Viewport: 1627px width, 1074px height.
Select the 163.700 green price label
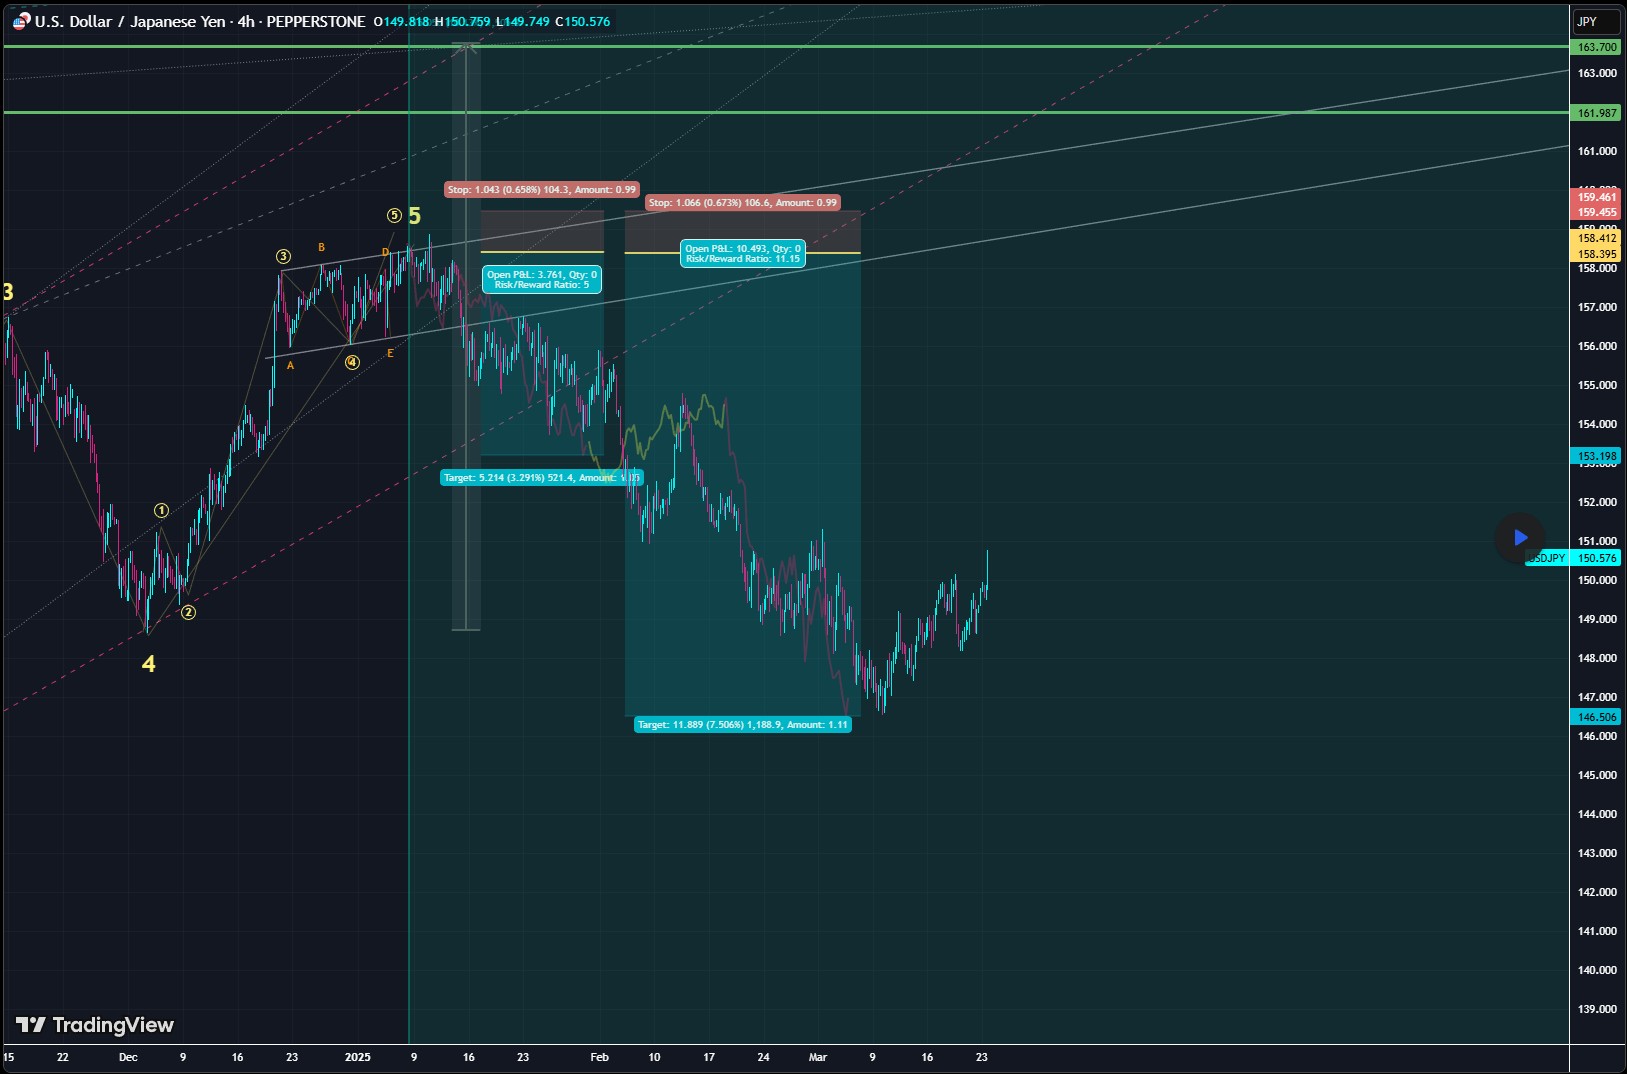tap(1597, 47)
